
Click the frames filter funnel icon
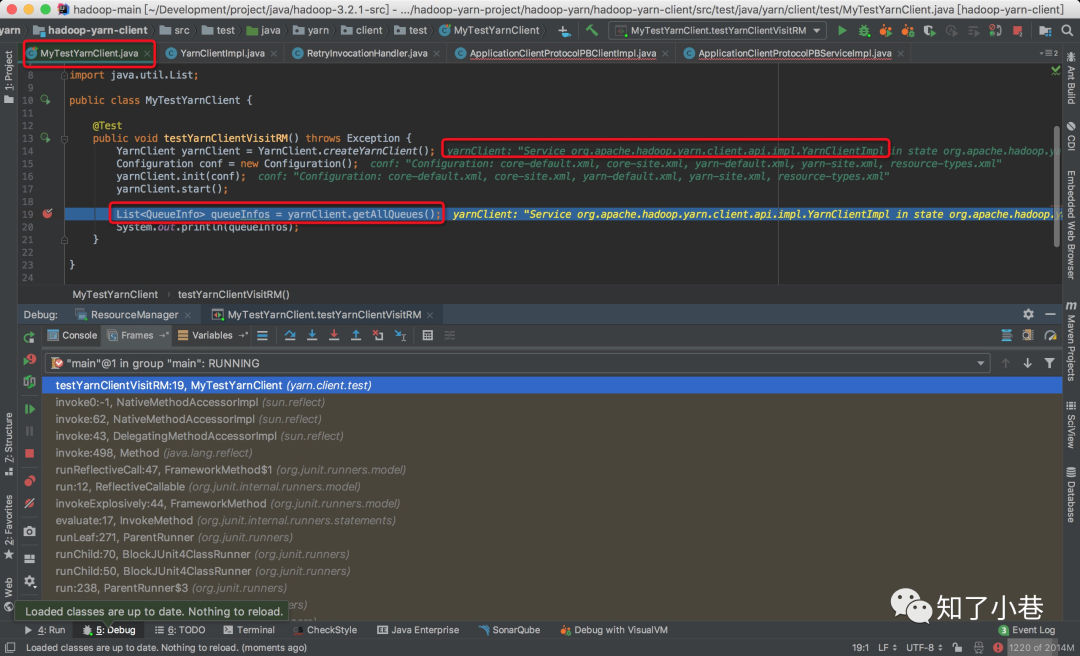point(1049,363)
